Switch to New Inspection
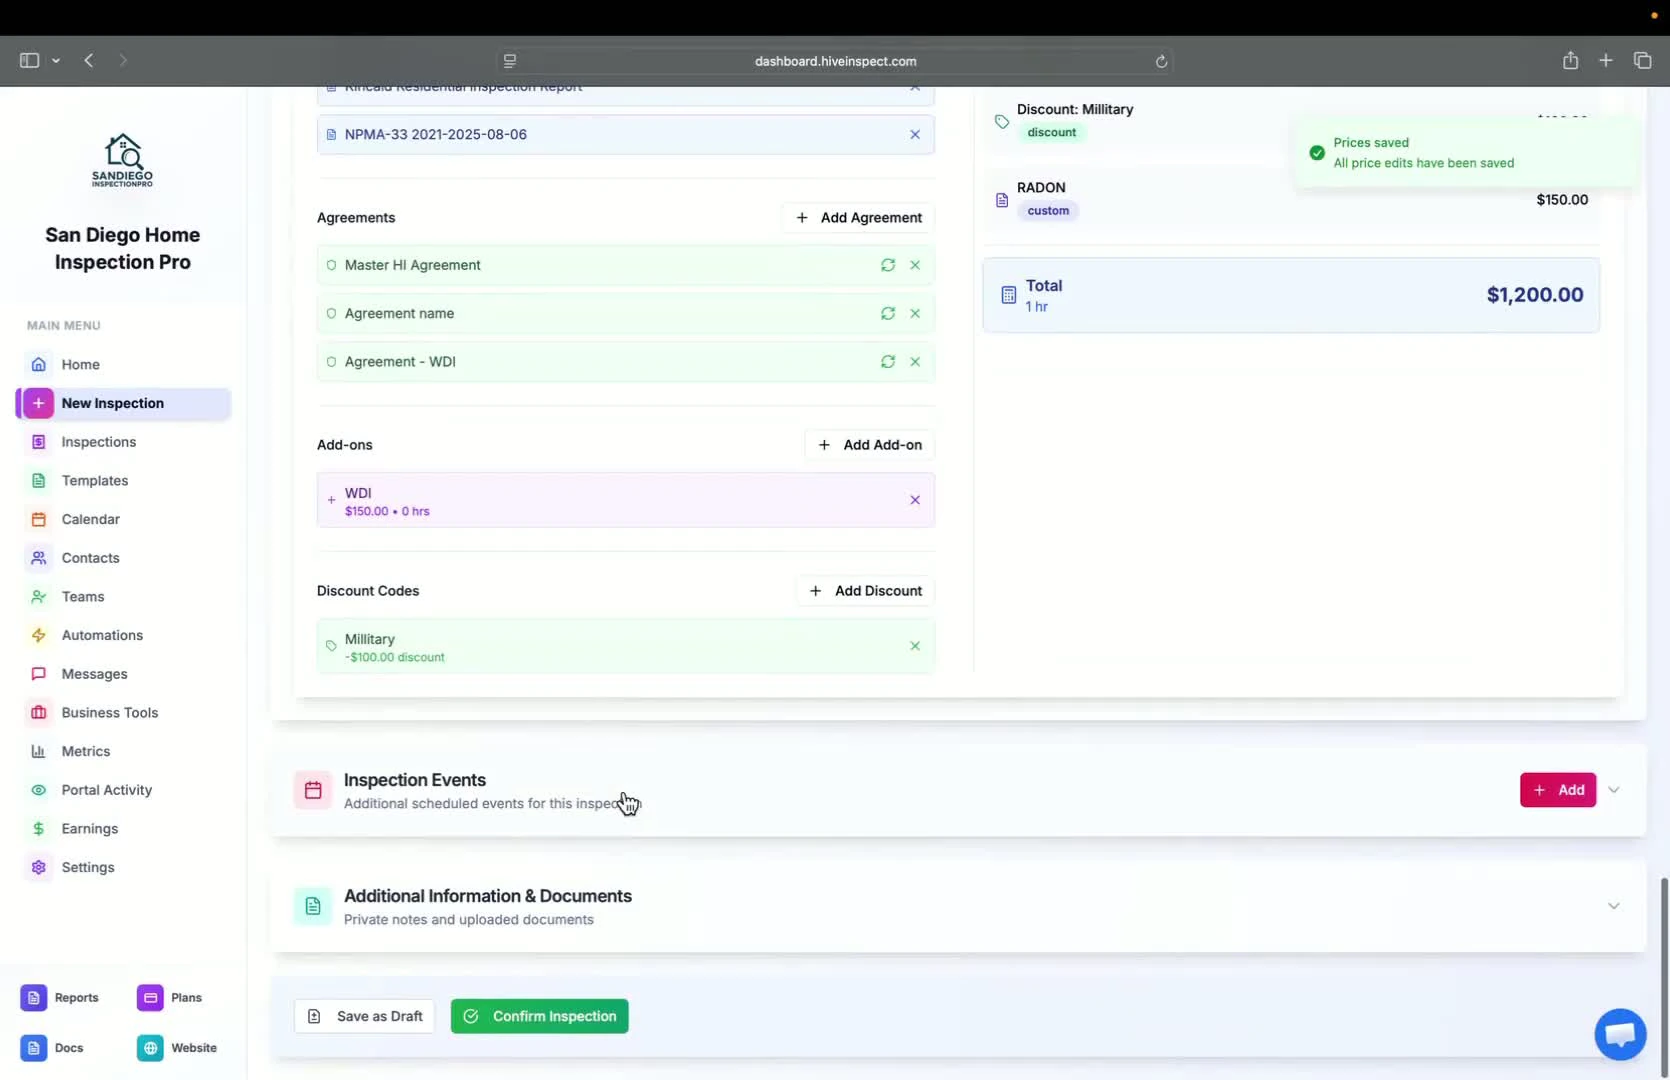 point(112,403)
